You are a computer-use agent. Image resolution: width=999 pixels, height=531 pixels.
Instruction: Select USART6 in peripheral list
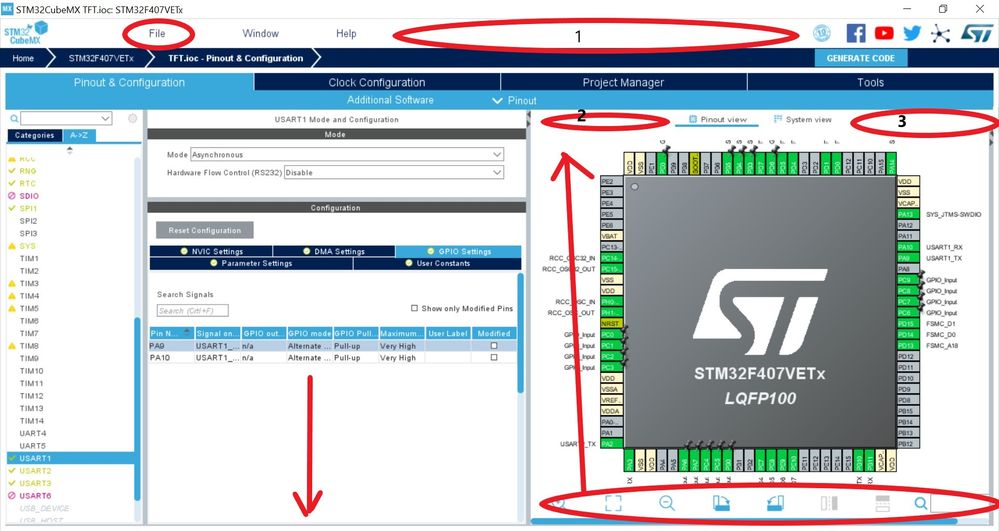click(35, 495)
